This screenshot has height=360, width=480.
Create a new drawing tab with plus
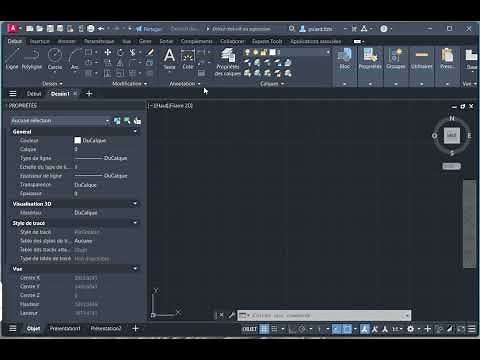point(89,94)
